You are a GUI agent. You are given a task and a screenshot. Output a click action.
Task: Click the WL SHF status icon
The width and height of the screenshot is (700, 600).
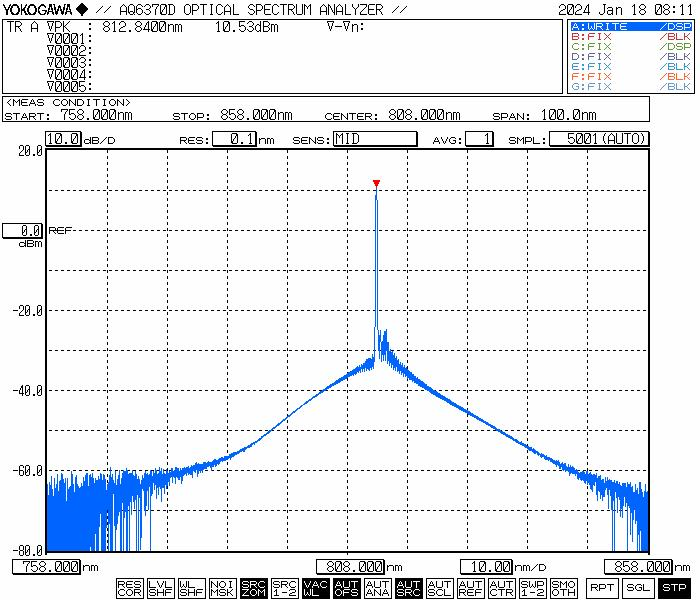(x=191, y=588)
